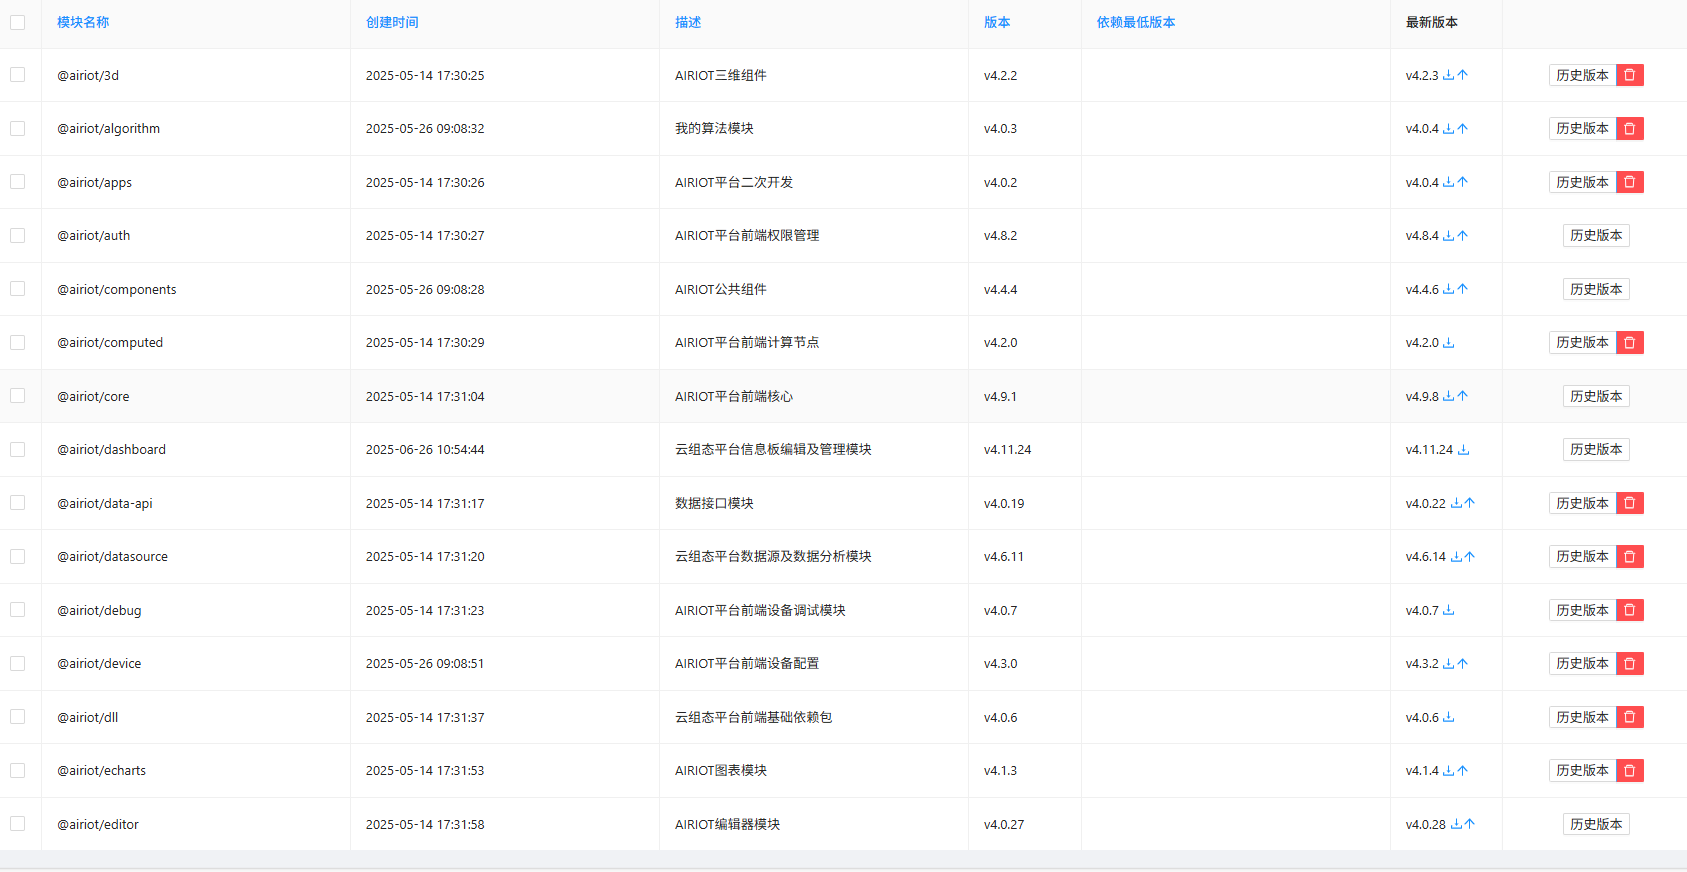Screen dimensions: 1687x872
Task: Delete the @airiot/debug module
Action: [x=1630, y=610]
